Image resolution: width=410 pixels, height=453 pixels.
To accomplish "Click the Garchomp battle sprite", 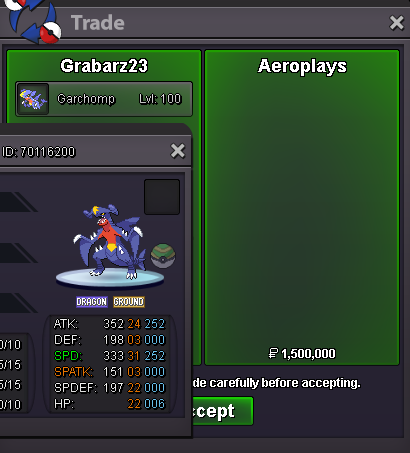I will point(110,242).
